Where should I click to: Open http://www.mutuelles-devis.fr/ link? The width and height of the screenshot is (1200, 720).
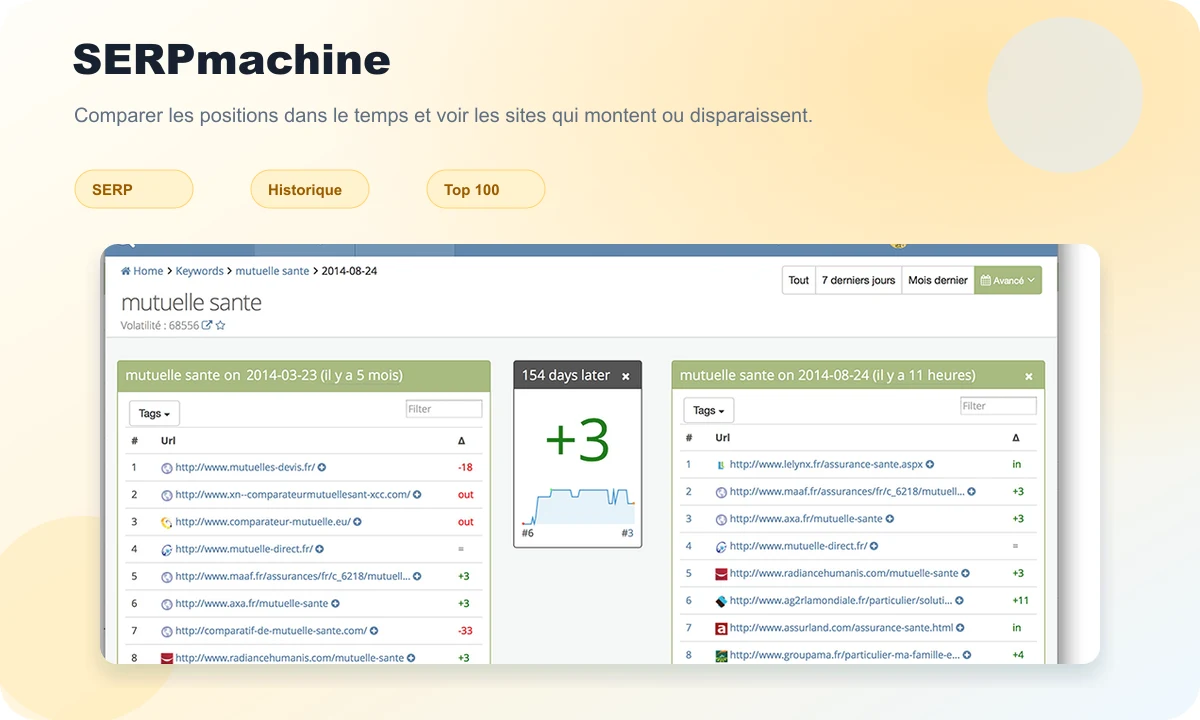tap(245, 467)
